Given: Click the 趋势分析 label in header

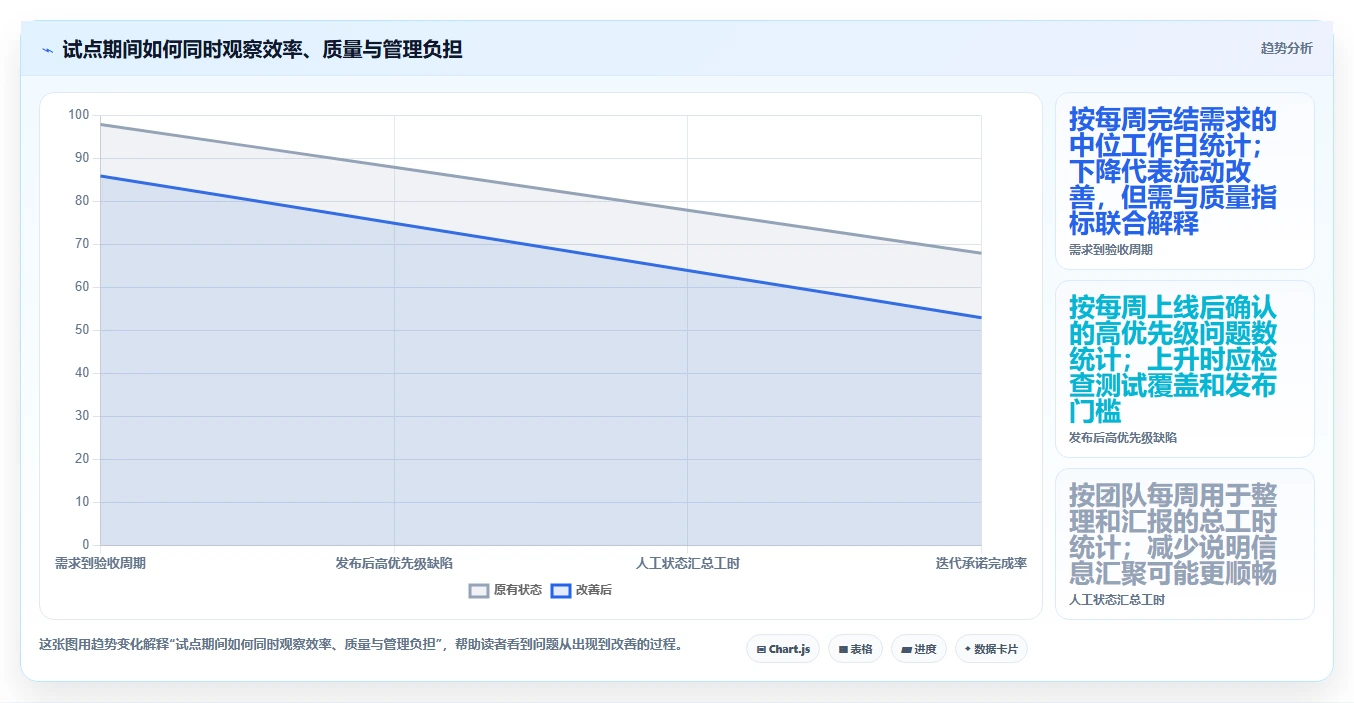Looking at the screenshot, I should click(x=1286, y=49).
